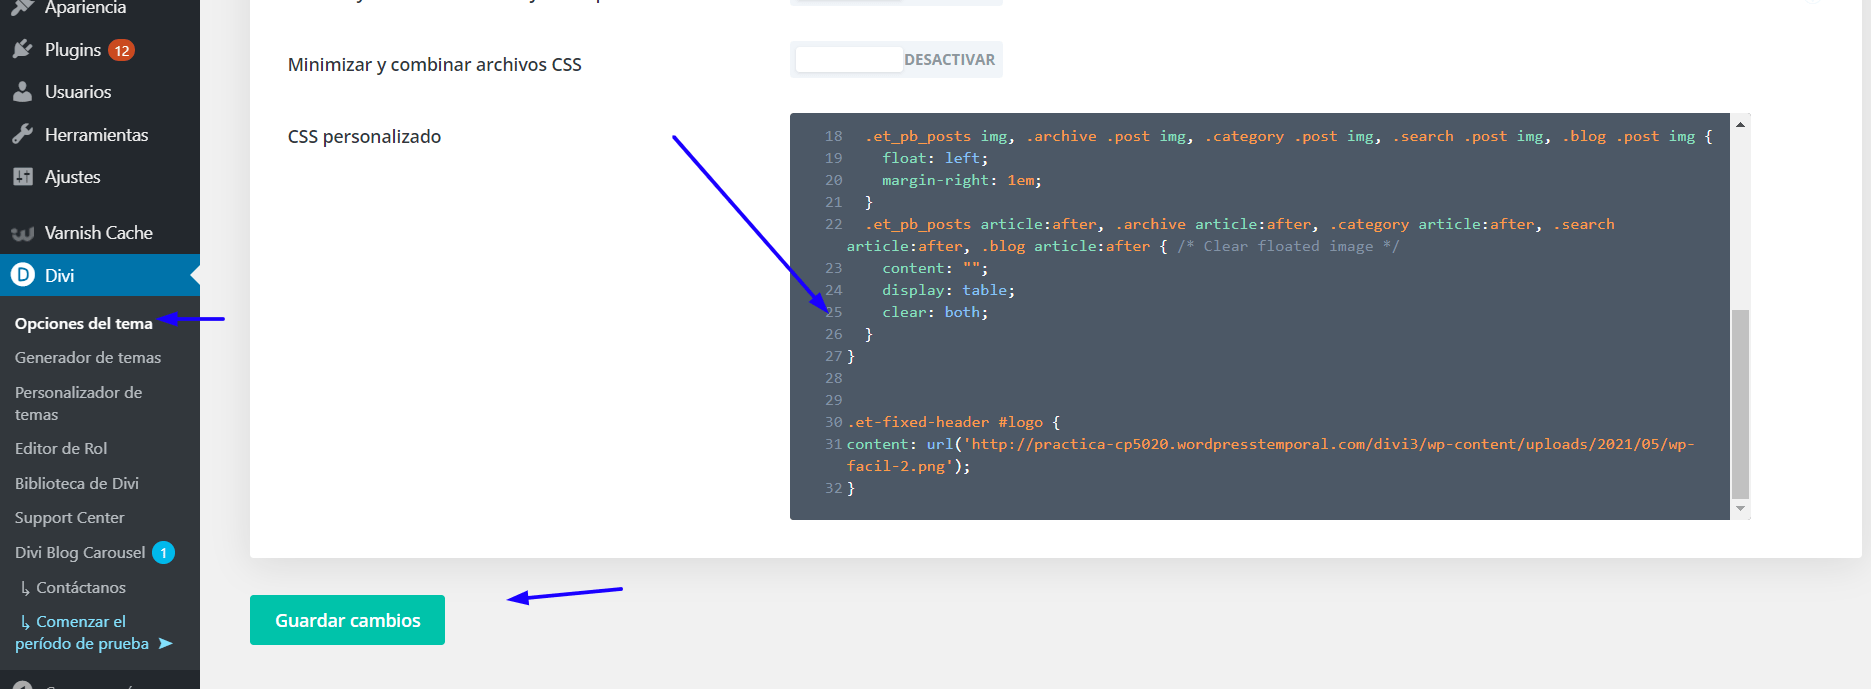Toggle Minimizar y combinar archivos CSS switch
The image size is (1871, 689).
point(896,59)
